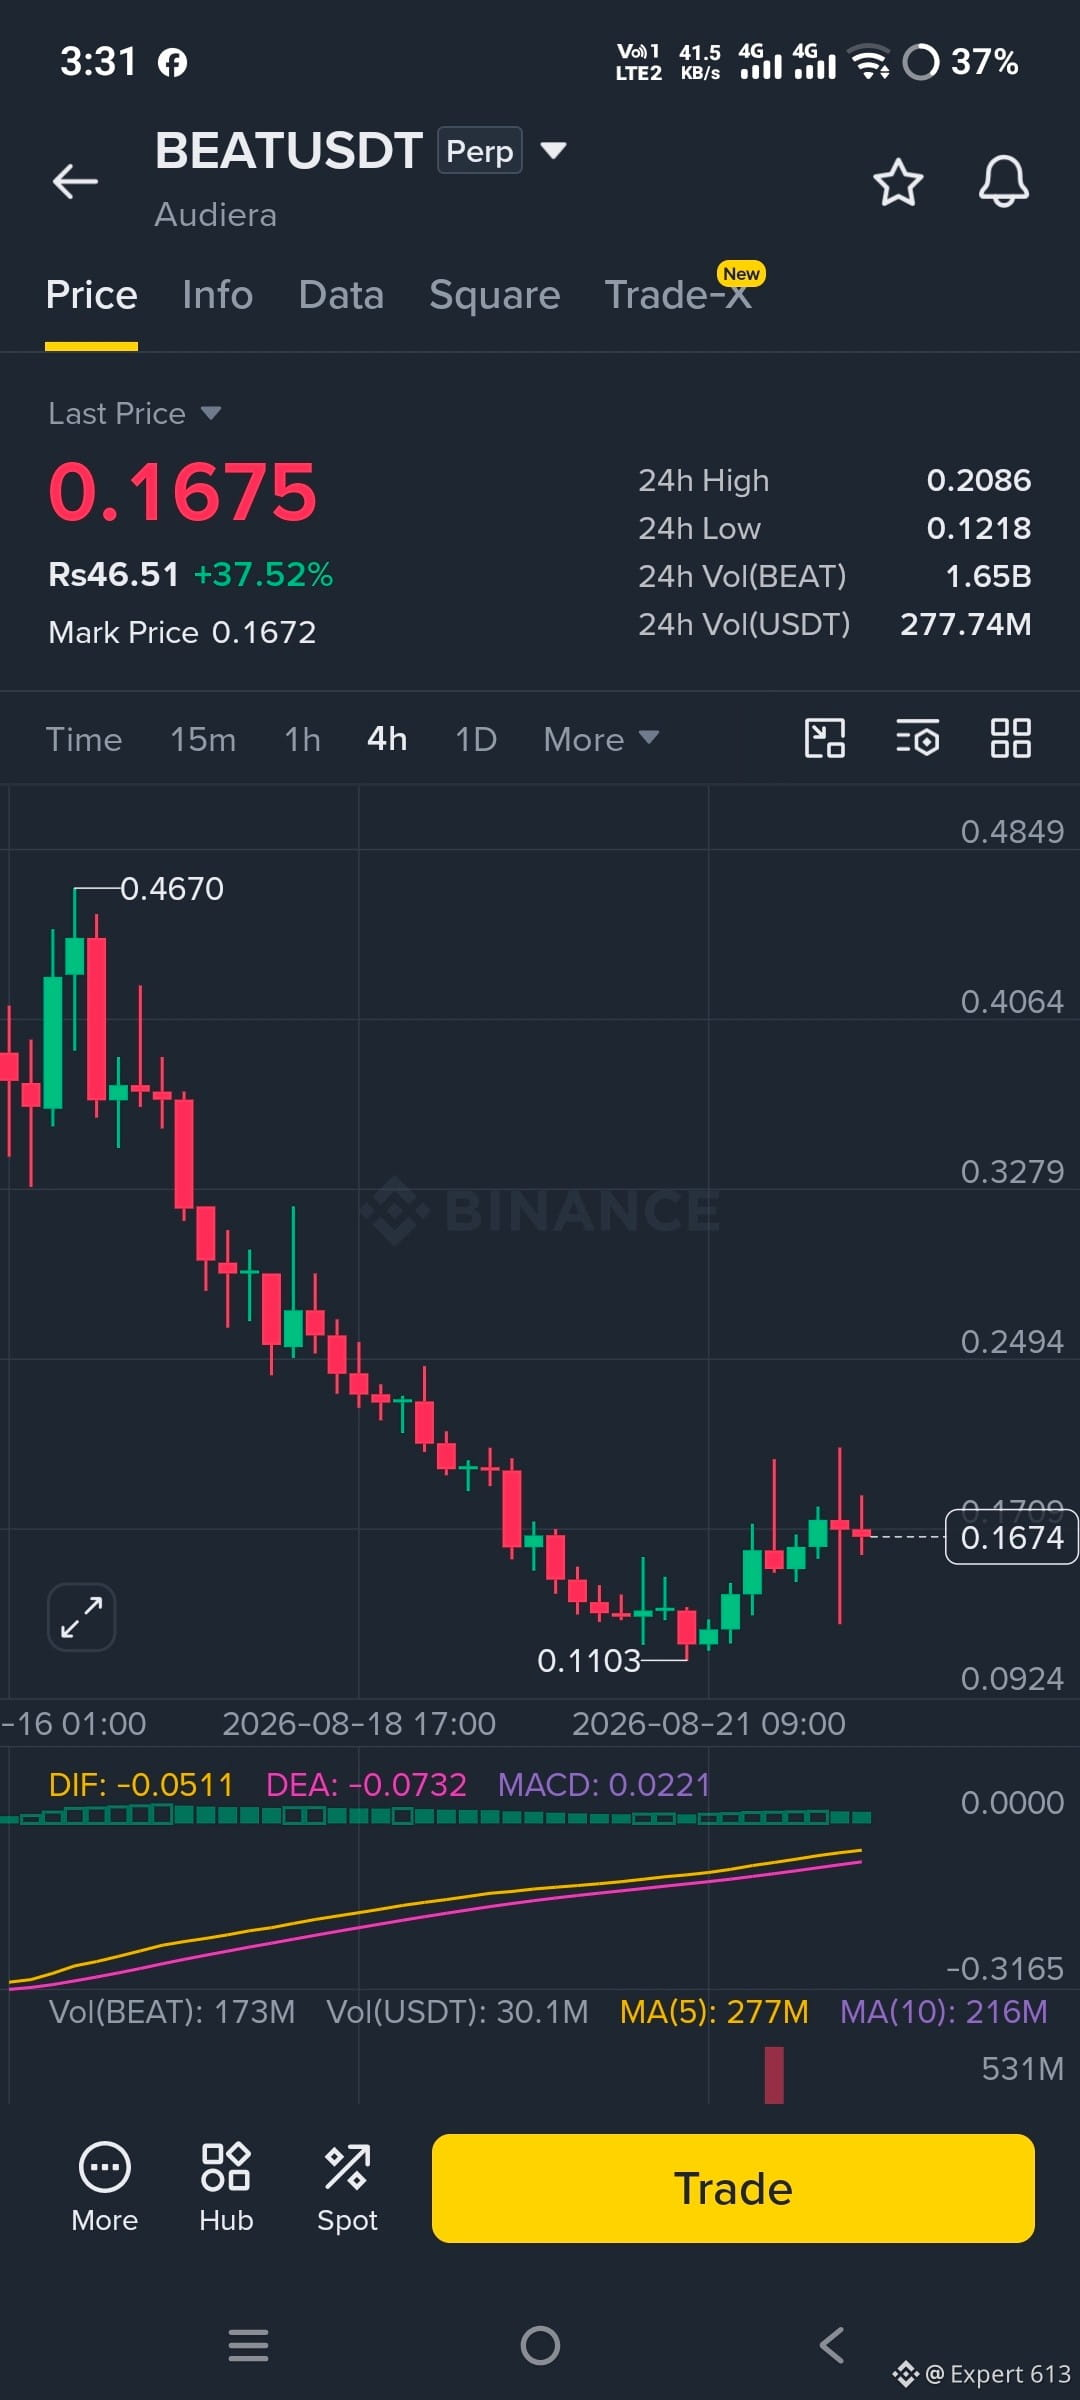
Task: Tap the MA(10): 216M volume value
Action: coord(943,2011)
